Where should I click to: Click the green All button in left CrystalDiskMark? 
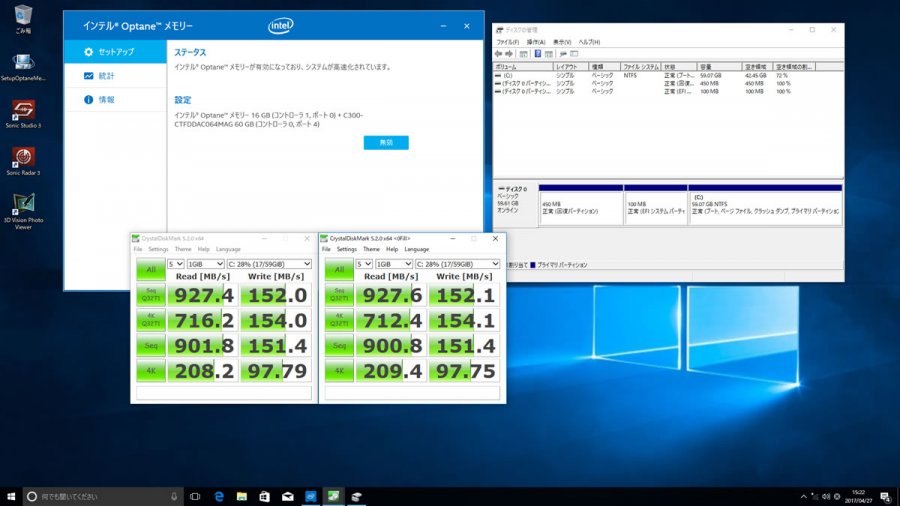coord(151,270)
